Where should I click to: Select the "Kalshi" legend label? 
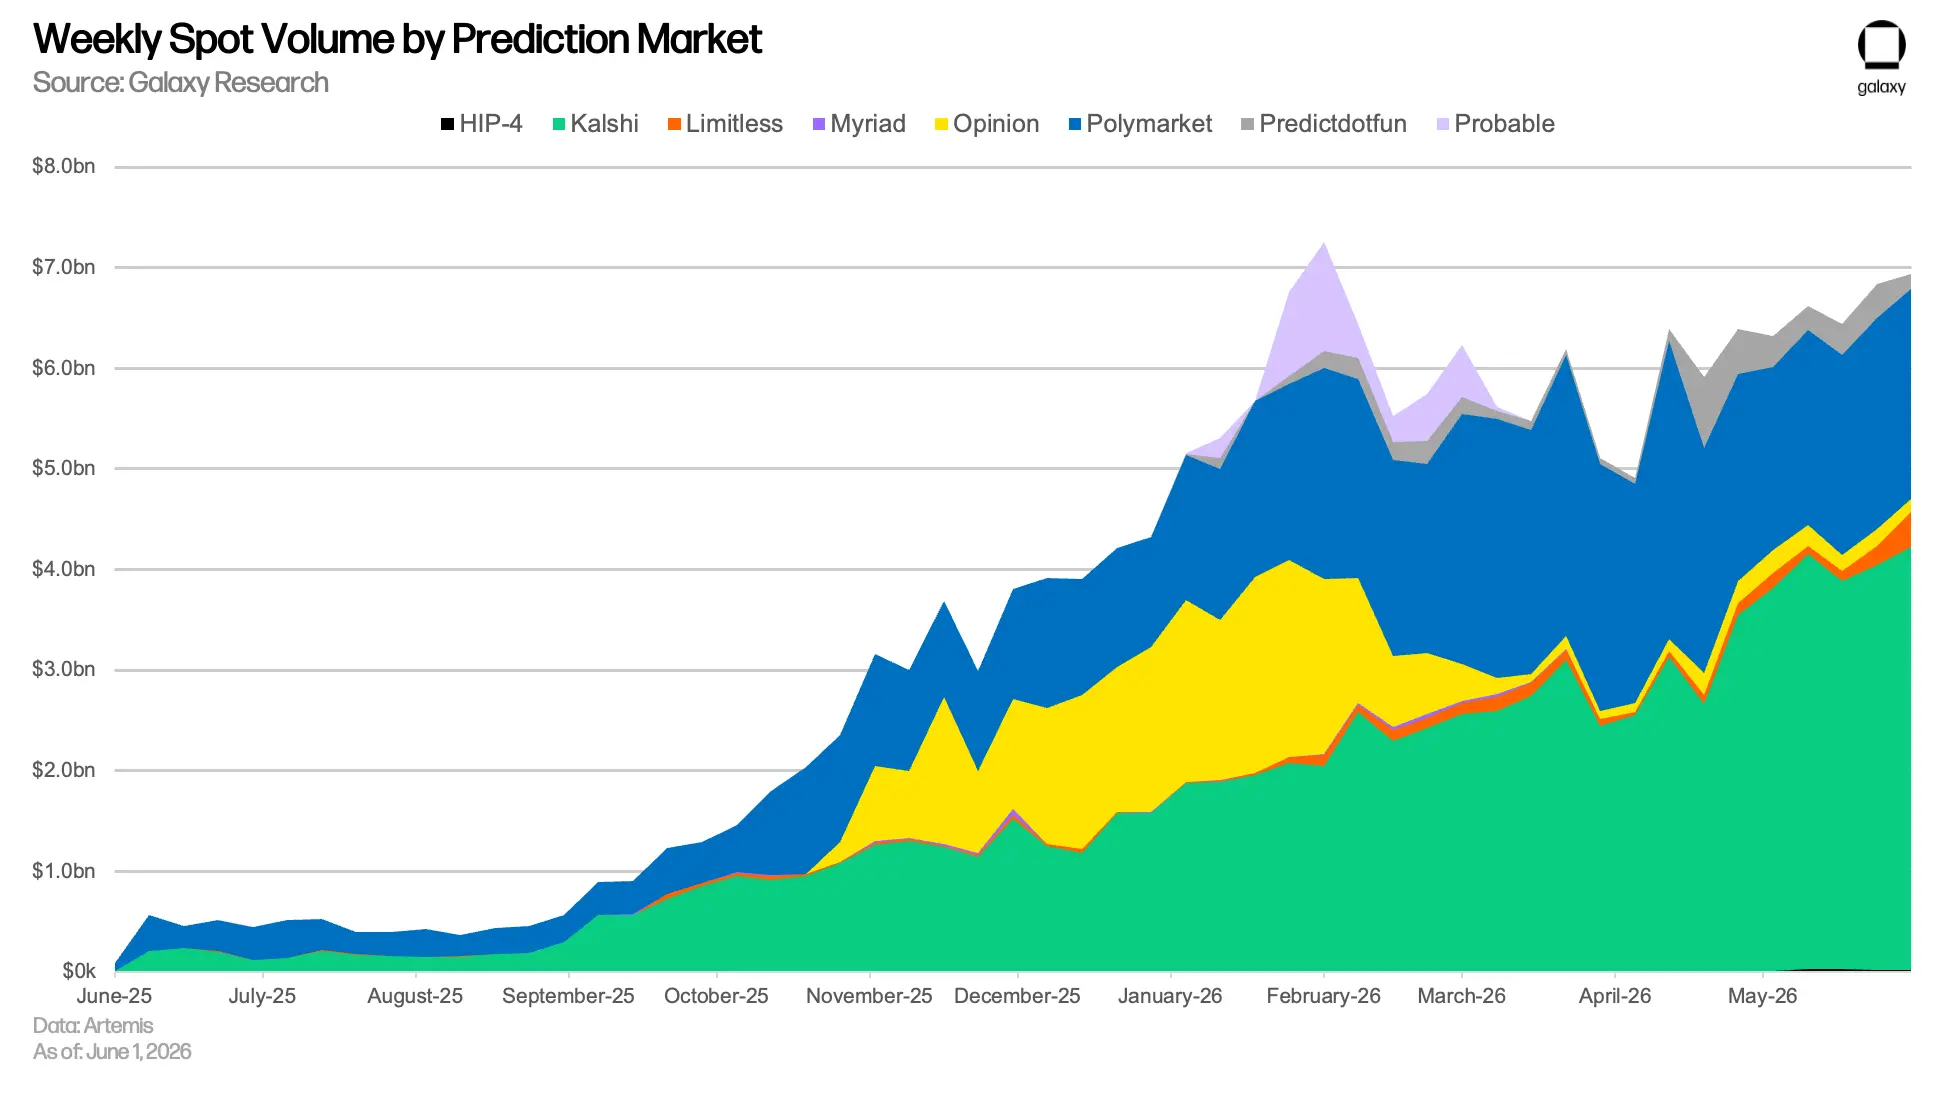pos(604,124)
